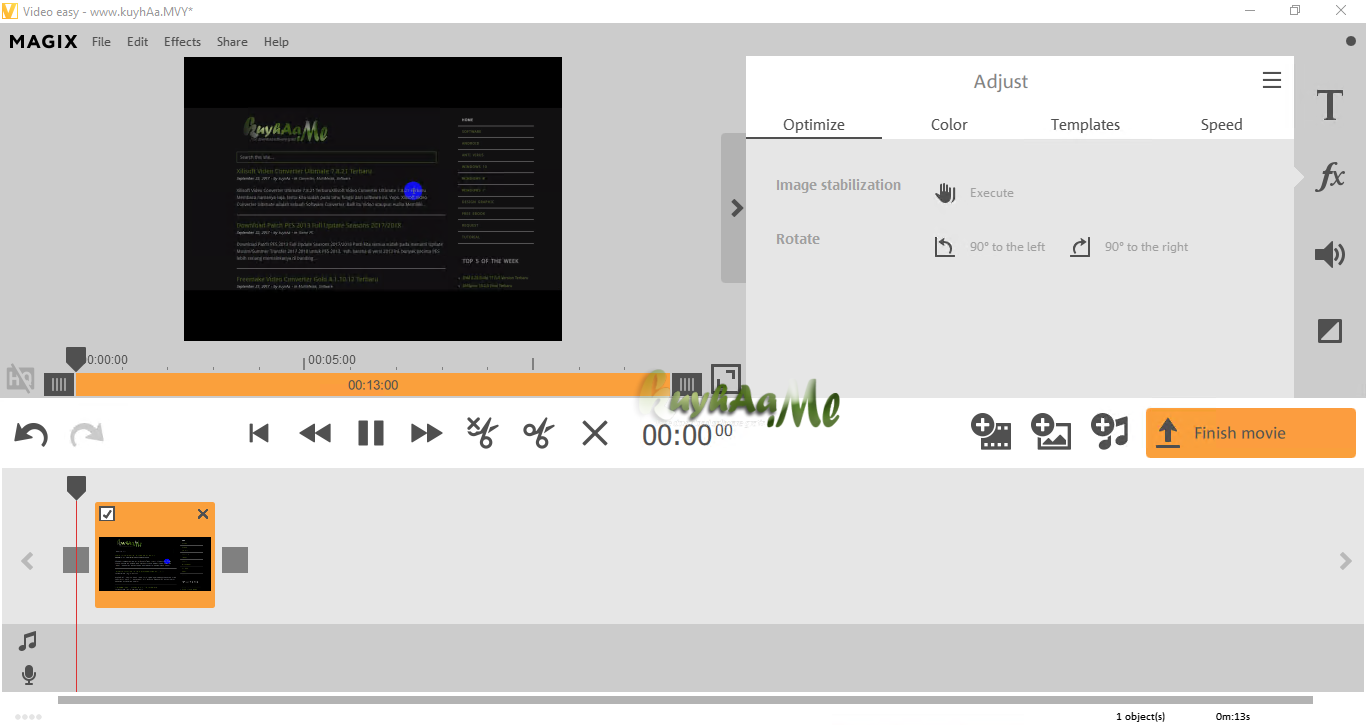Open the fx effects panel
Viewport: 1366px width, 728px height.
point(1329,178)
